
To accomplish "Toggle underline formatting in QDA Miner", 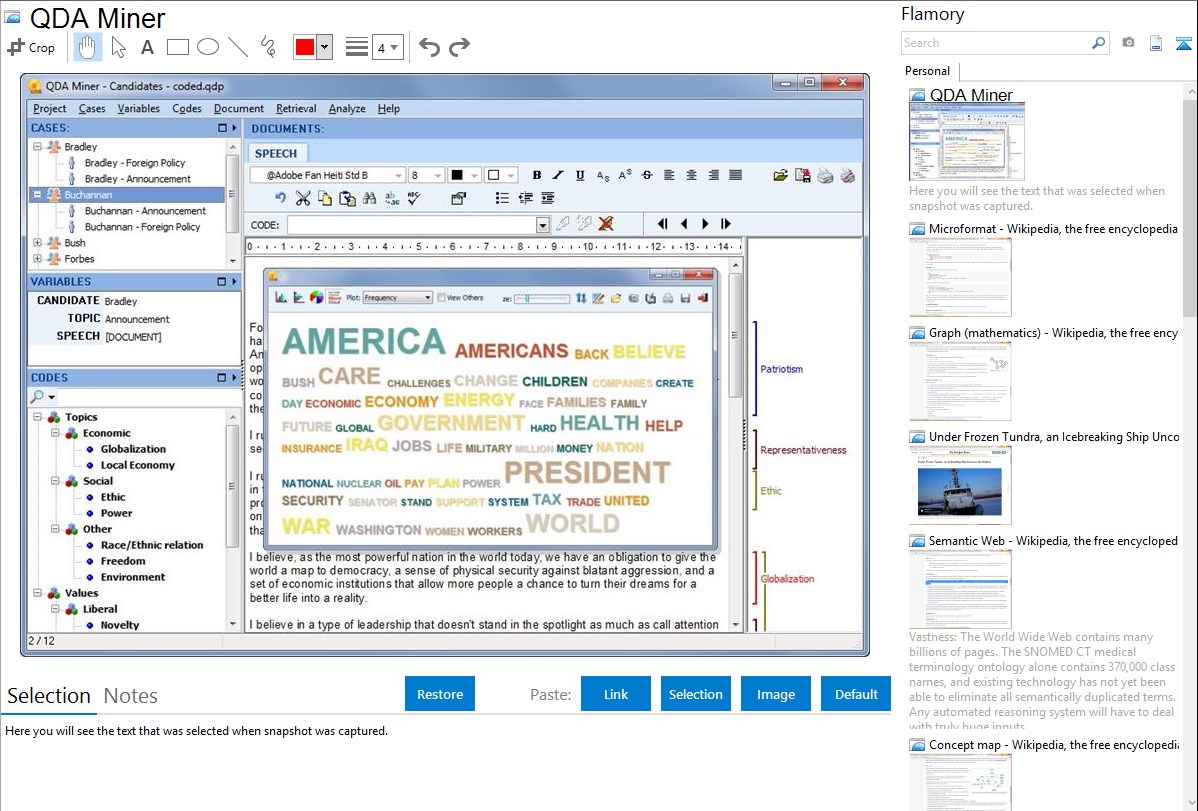I will tap(581, 175).
